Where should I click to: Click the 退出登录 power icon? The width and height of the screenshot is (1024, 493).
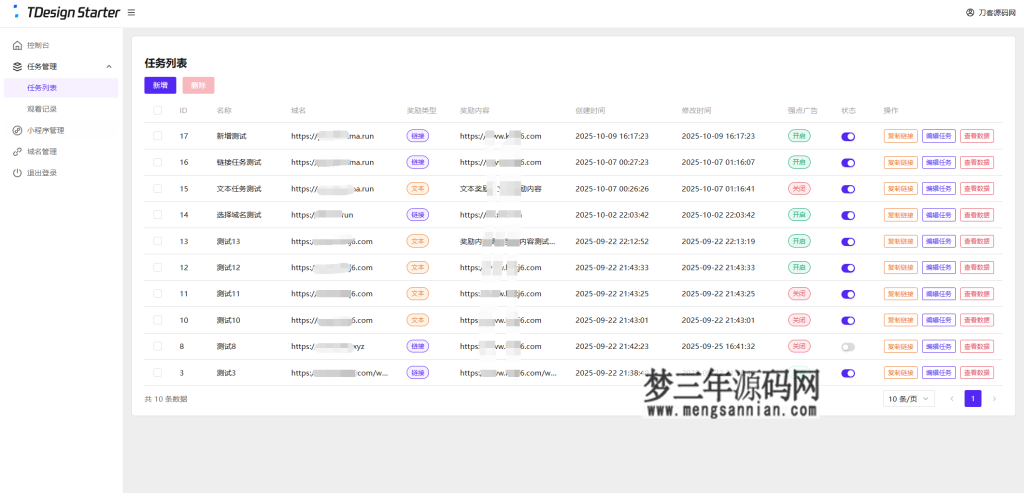[17, 173]
